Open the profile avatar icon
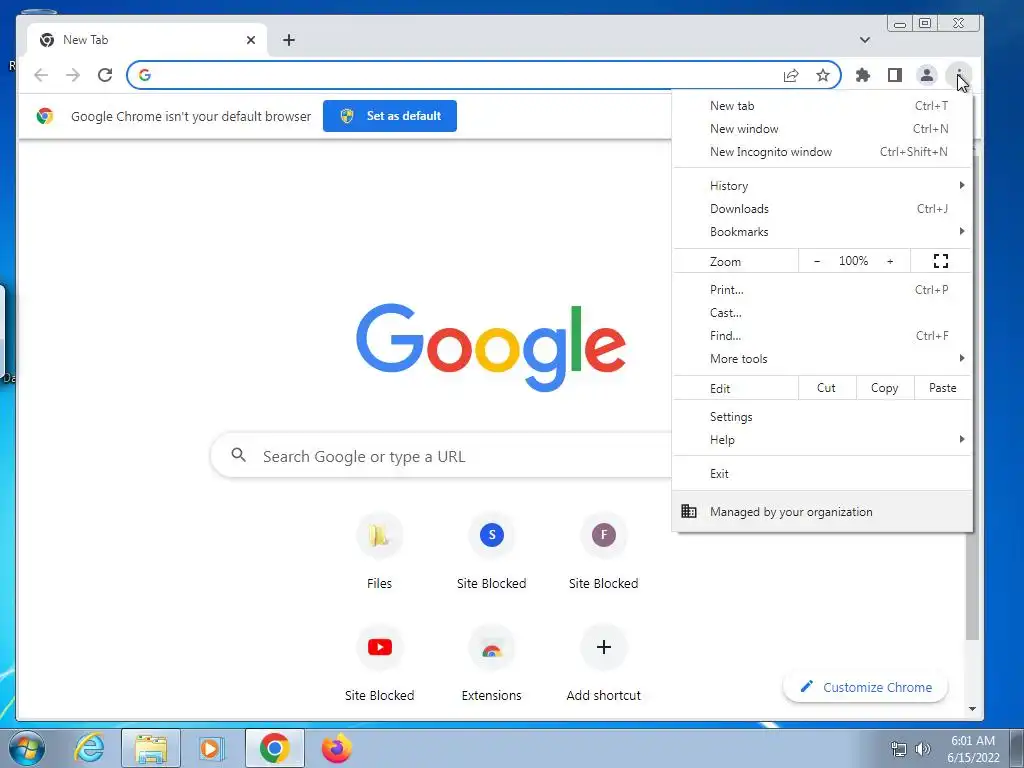Image resolution: width=1024 pixels, height=768 pixels. tap(927, 75)
